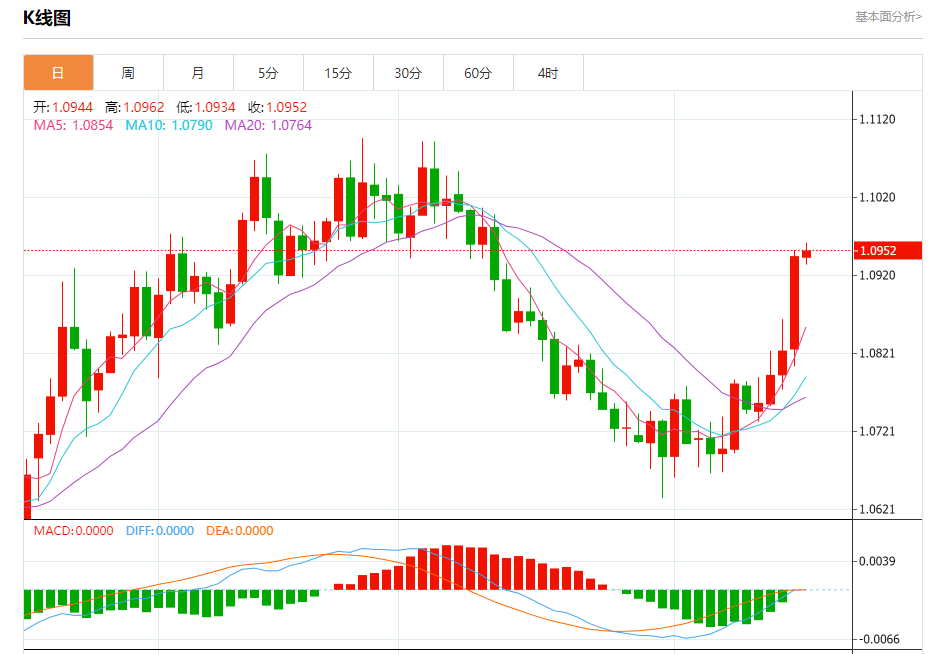This screenshot has height=654, width=935.
Task: Click the MA10 indicator value label
Action: pos(169,125)
